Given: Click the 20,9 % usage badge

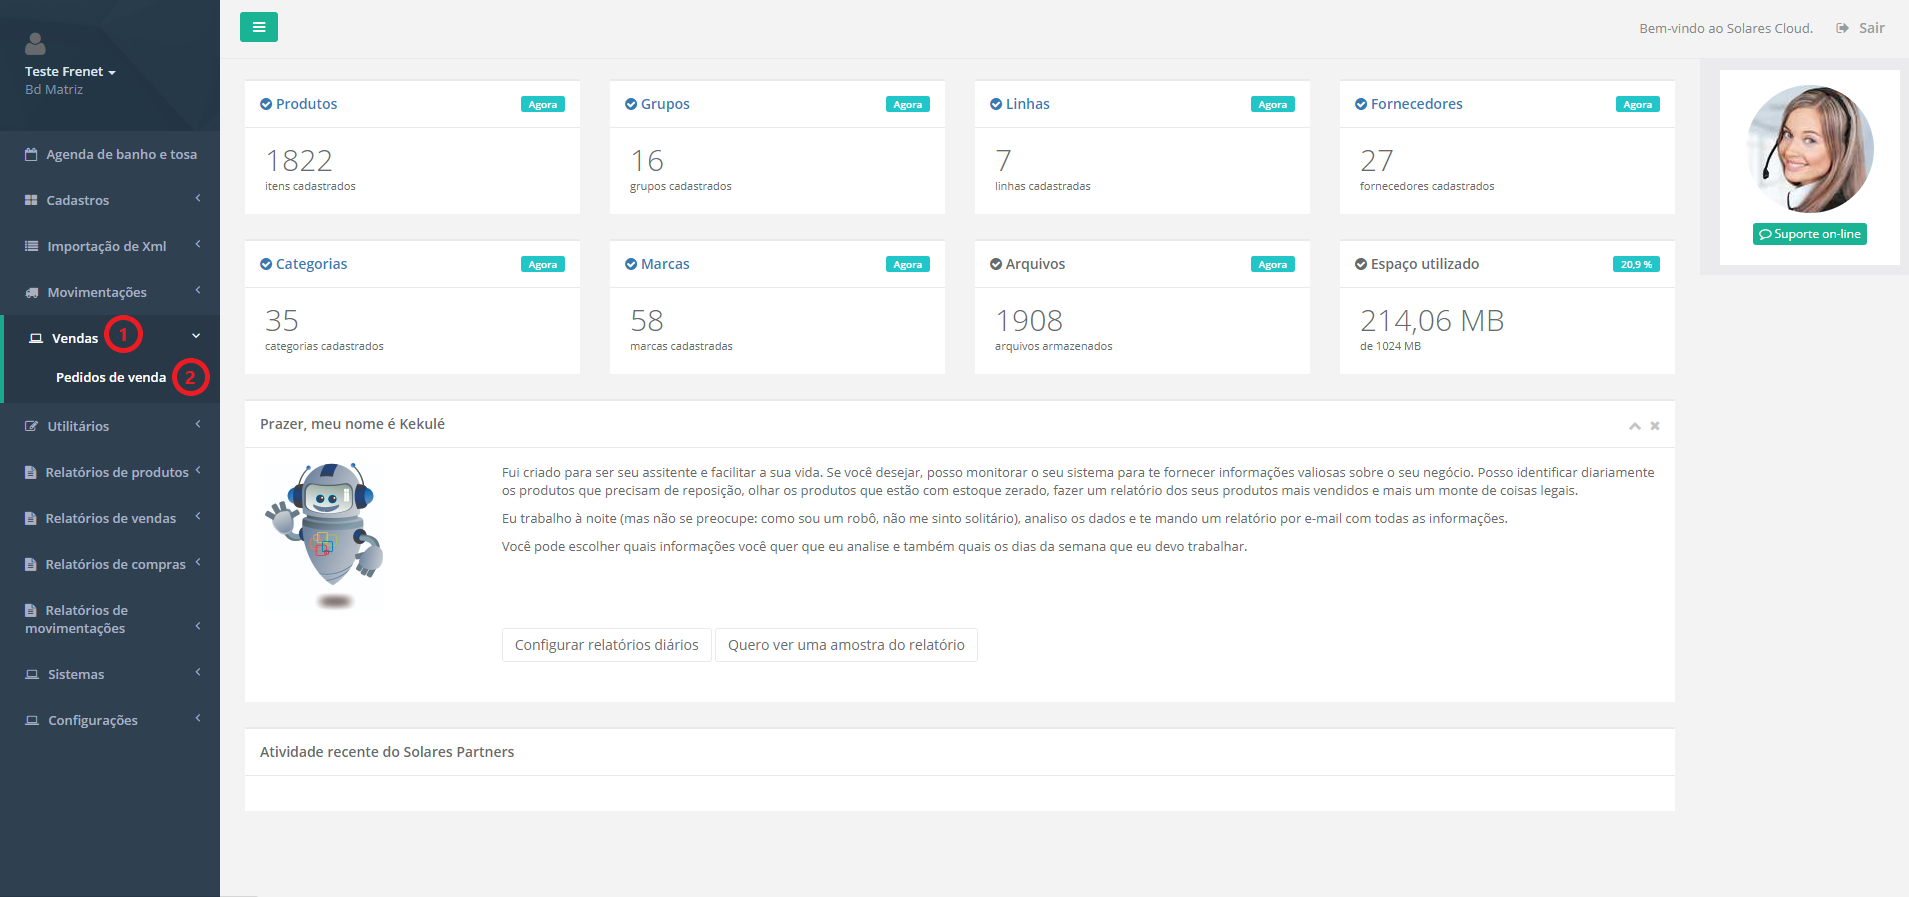Looking at the screenshot, I should [1636, 264].
